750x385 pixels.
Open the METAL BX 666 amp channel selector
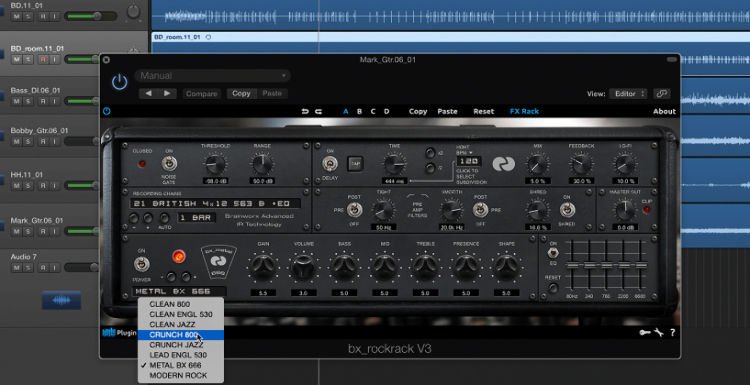point(179,291)
